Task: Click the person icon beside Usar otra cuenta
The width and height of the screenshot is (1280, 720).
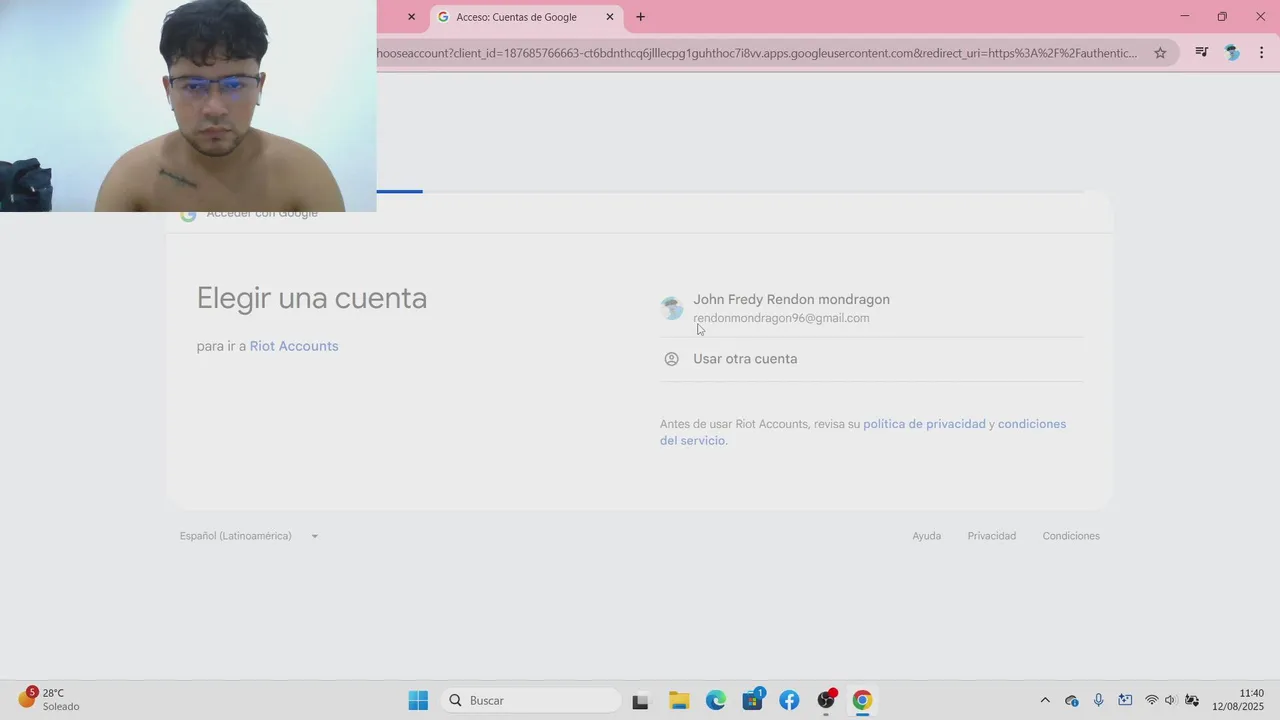Action: pyautogui.click(x=672, y=359)
